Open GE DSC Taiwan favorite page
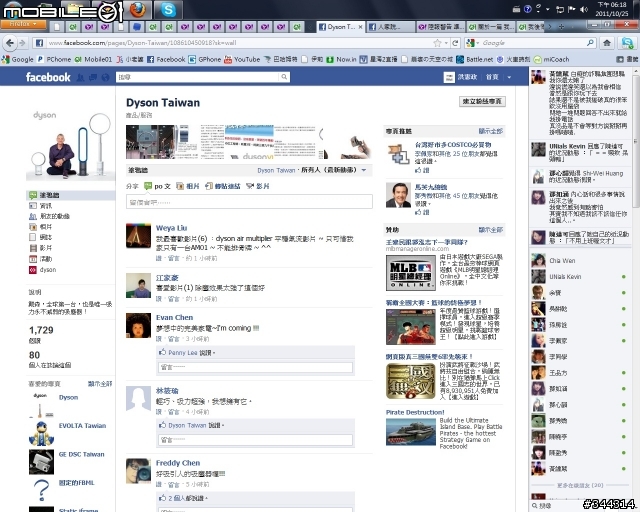 point(81,454)
